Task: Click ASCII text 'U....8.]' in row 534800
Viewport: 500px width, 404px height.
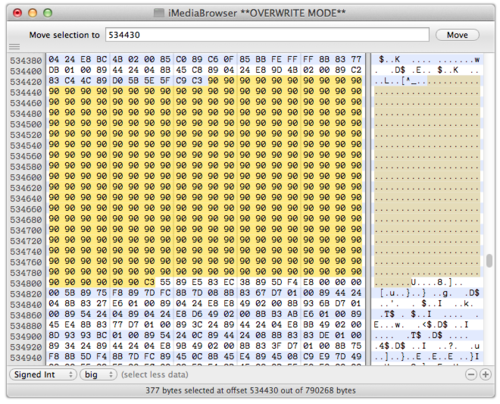Action: [431, 282]
